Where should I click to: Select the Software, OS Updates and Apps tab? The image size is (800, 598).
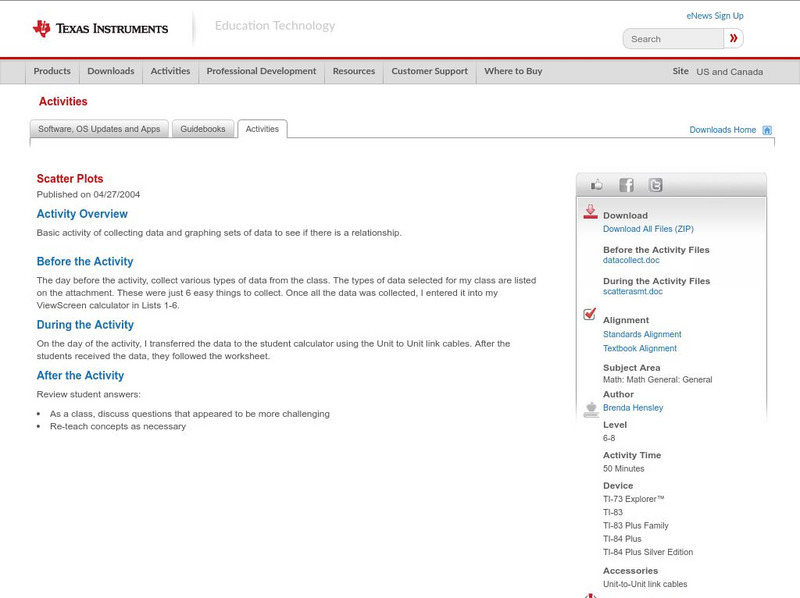point(99,129)
